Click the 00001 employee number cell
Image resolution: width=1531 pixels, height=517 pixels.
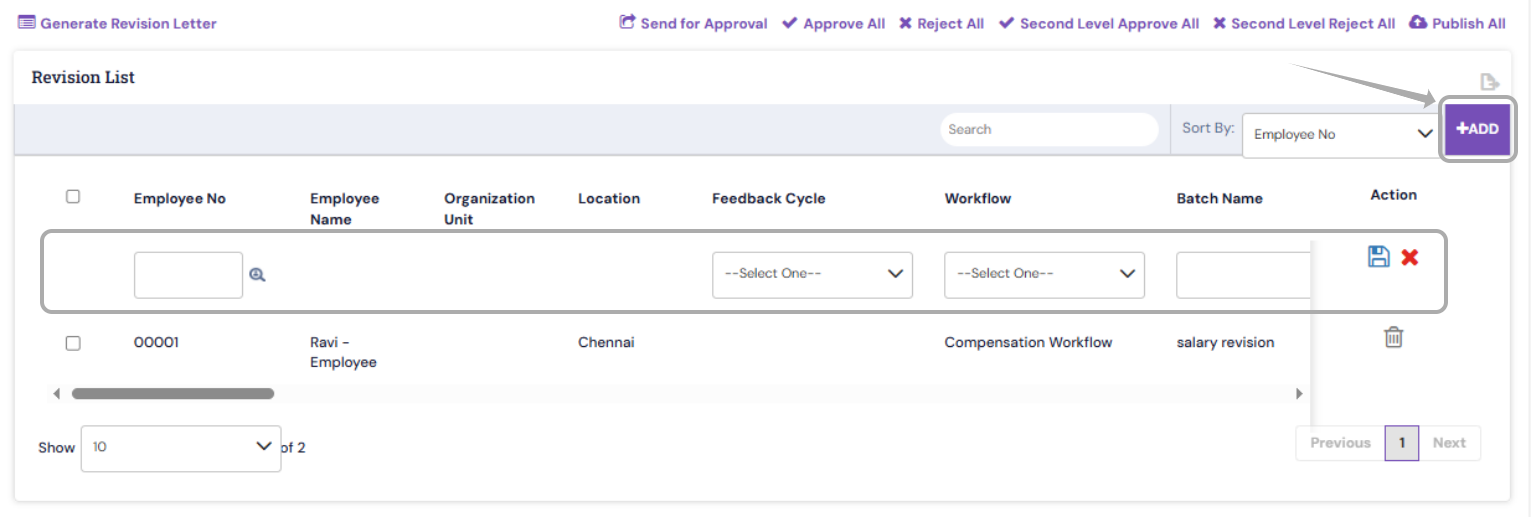pos(157,342)
